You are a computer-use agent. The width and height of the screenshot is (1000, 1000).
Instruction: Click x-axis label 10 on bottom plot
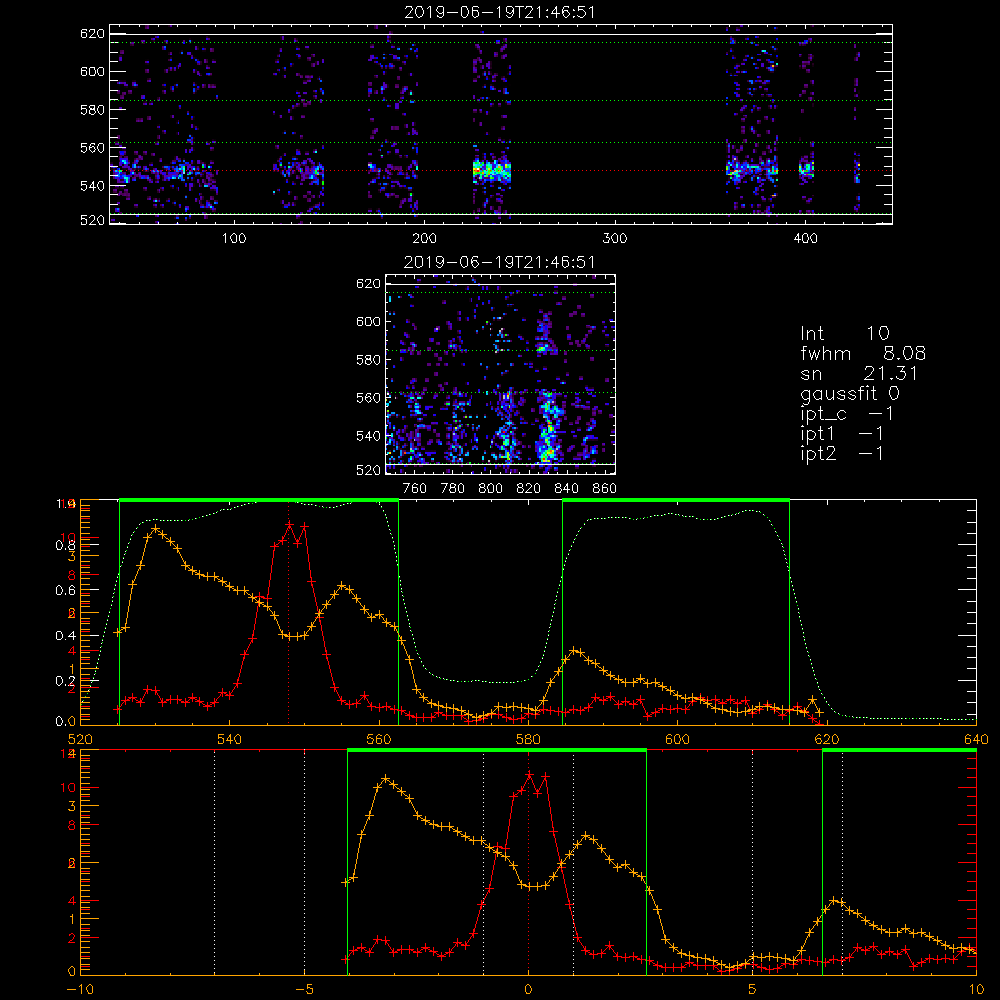(x=976, y=989)
